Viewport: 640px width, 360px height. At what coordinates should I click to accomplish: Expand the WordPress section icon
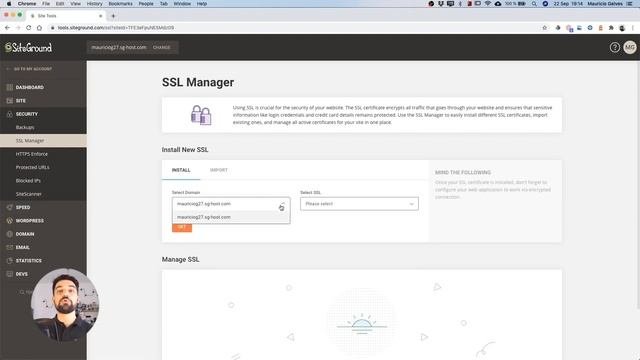pos(10,220)
